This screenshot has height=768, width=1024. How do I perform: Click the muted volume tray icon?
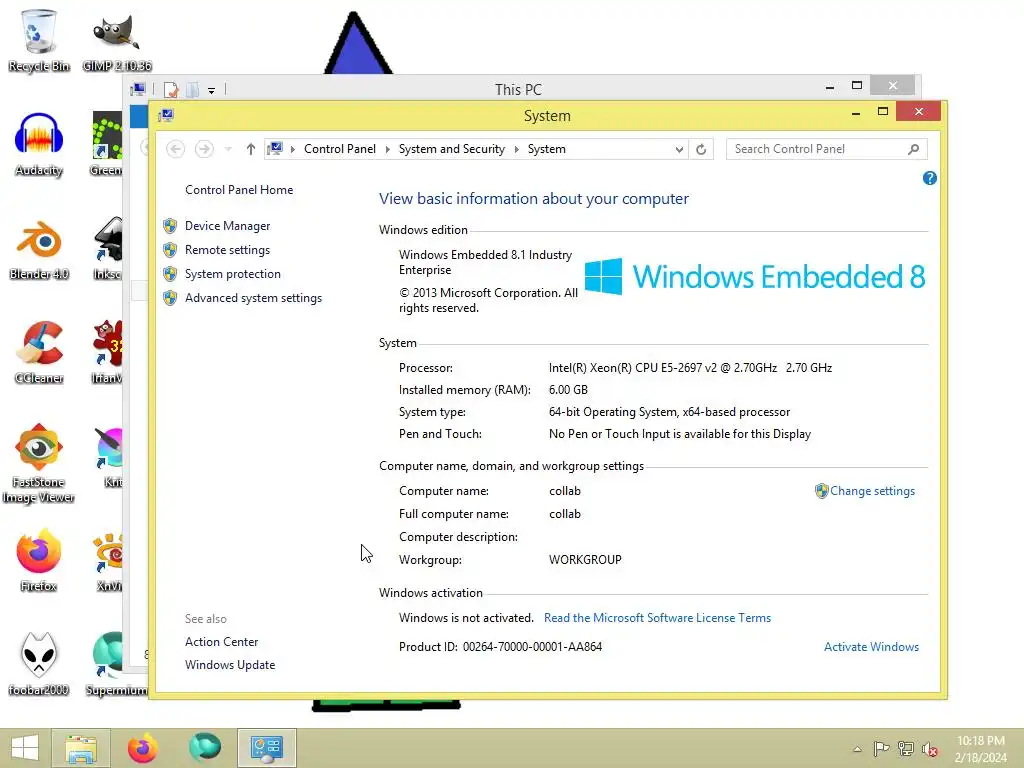[930, 749]
